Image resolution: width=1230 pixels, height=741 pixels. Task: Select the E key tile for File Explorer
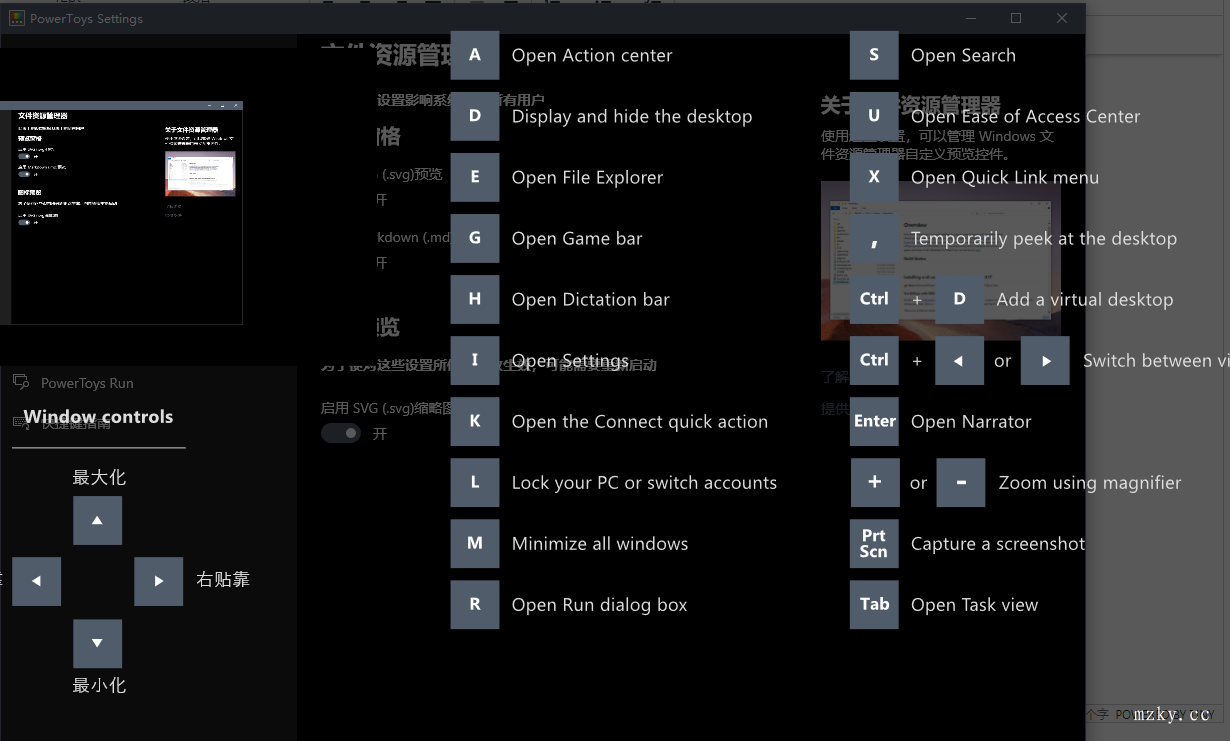[475, 177]
